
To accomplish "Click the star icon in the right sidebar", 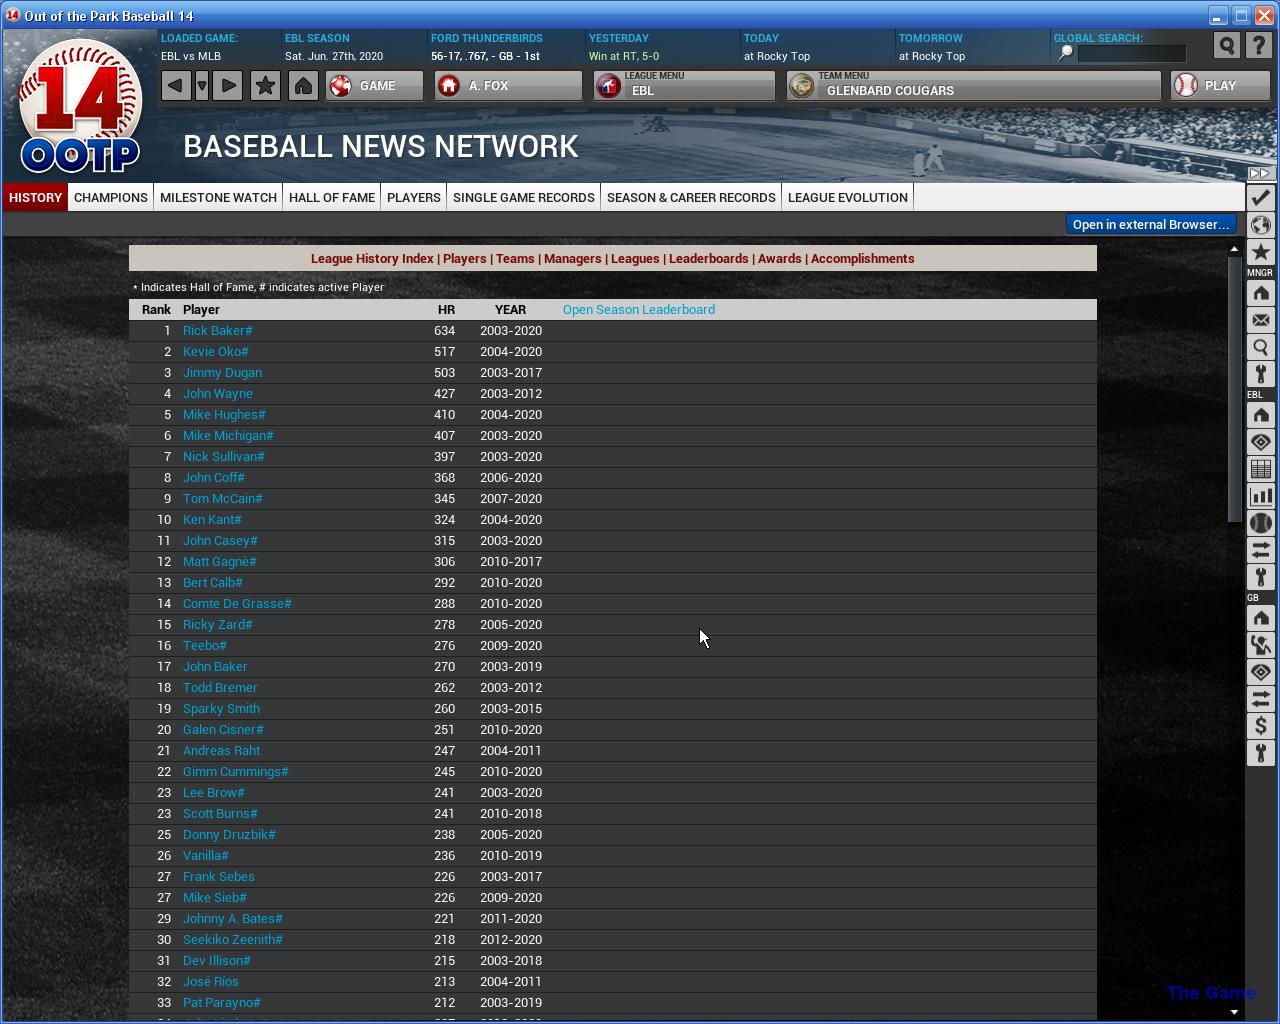I will 1260,252.
